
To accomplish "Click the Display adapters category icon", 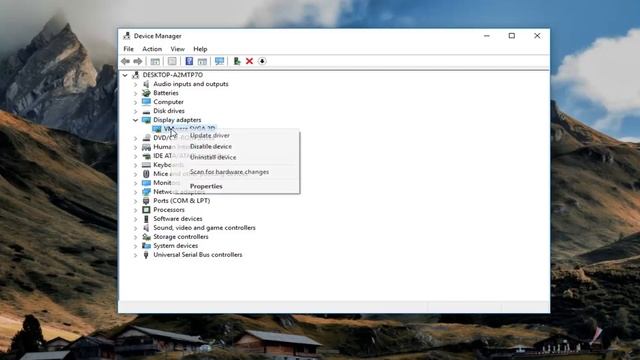I will 146,120.
